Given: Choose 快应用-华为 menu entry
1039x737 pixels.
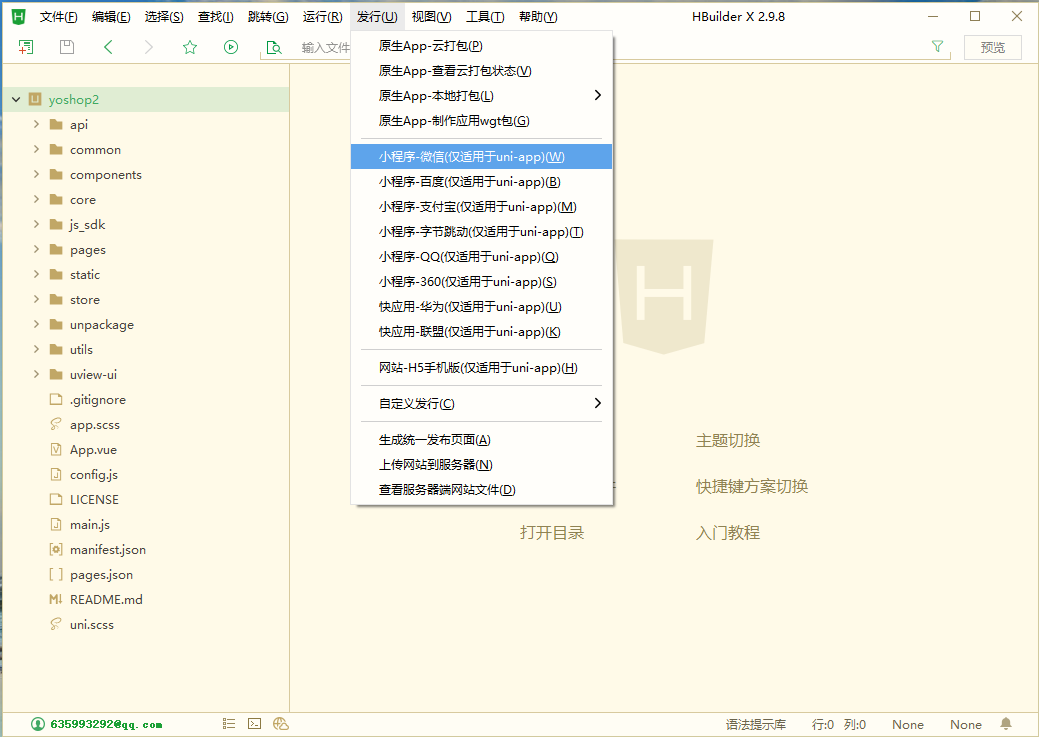Looking at the screenshot, I should coord(482,307).
